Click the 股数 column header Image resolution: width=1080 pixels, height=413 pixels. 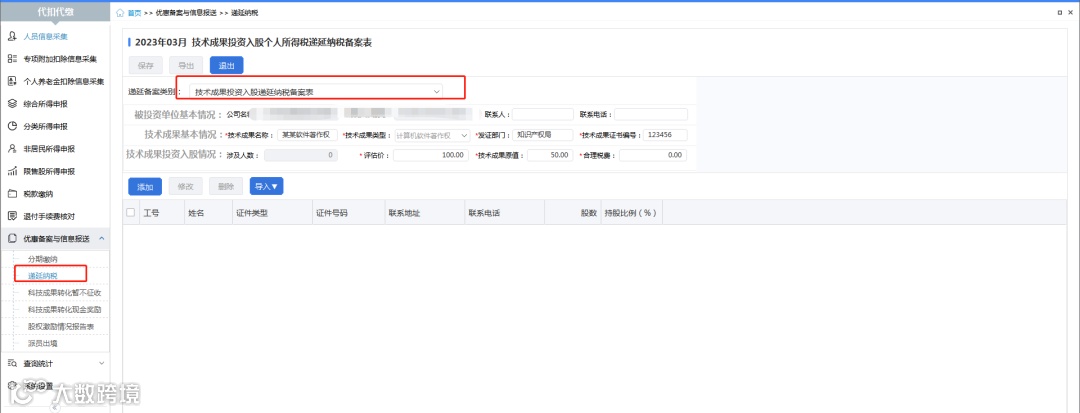point(572,213)
